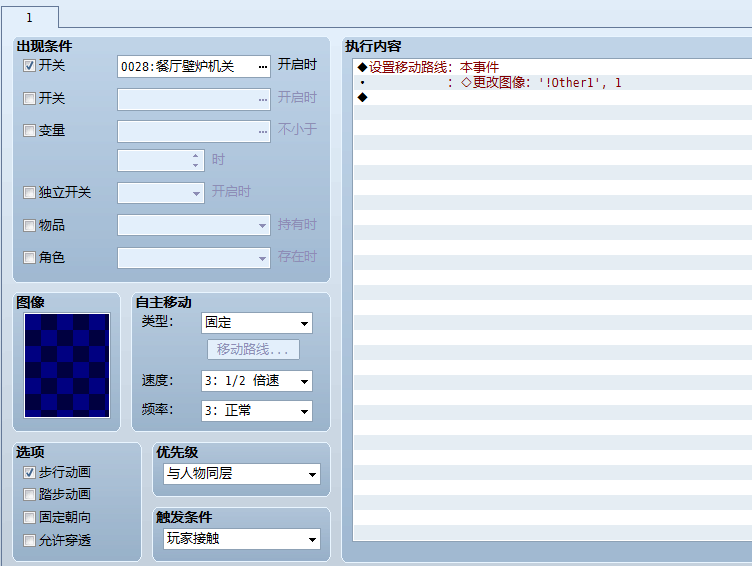
Task: Toggle the 固定朝向 option
Action: [29, 518]
